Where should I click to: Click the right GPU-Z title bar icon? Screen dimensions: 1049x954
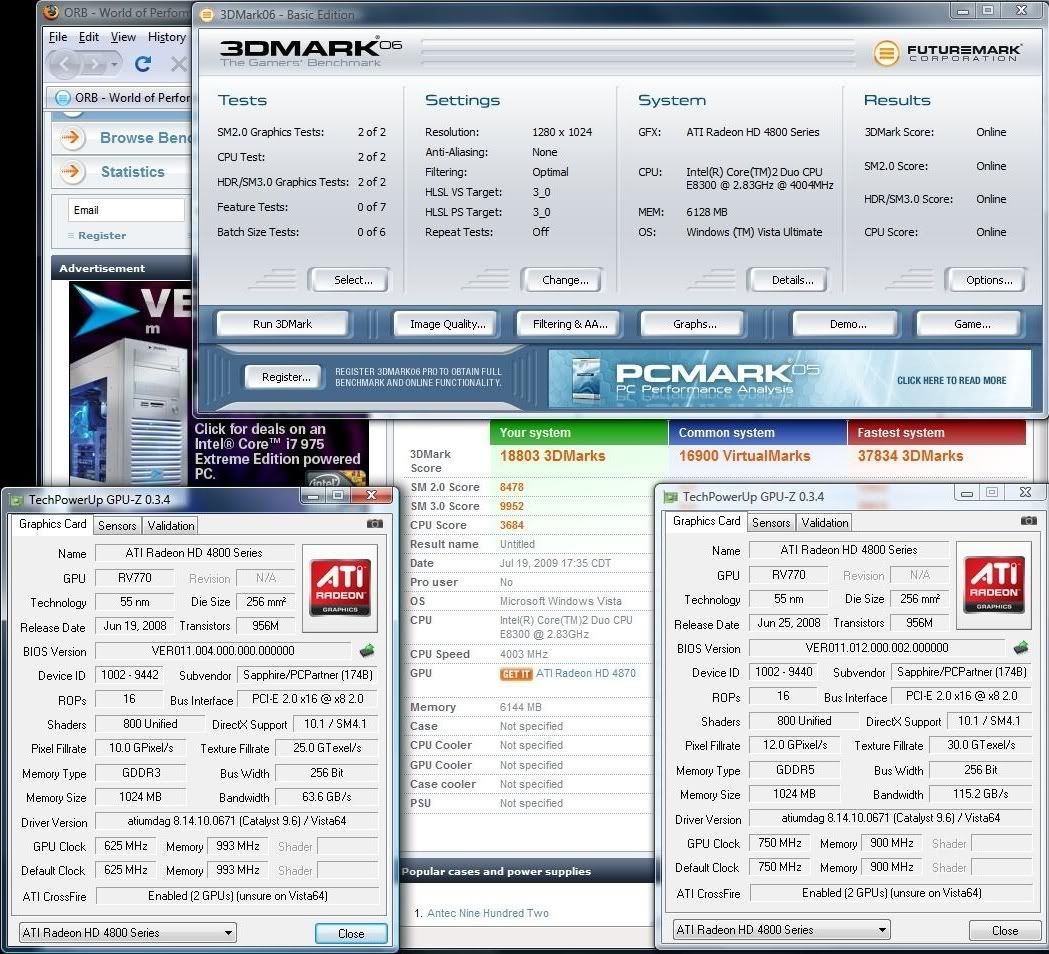[x=670, y=497]
